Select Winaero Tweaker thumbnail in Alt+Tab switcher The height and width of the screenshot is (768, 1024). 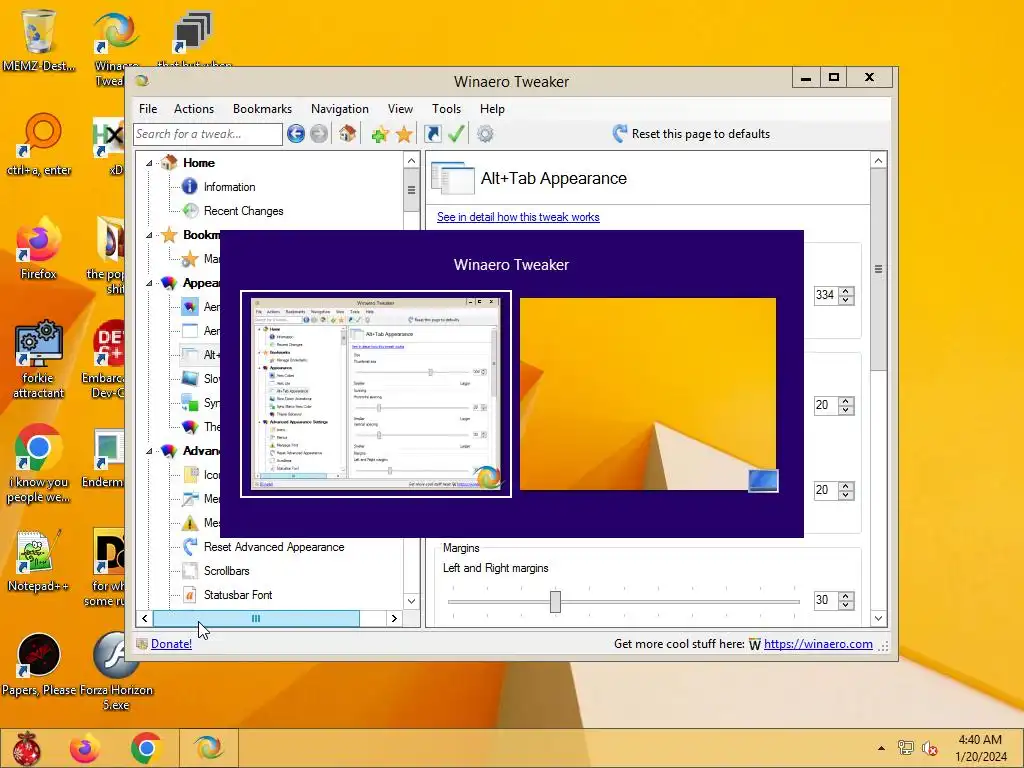tap(376, 394)
